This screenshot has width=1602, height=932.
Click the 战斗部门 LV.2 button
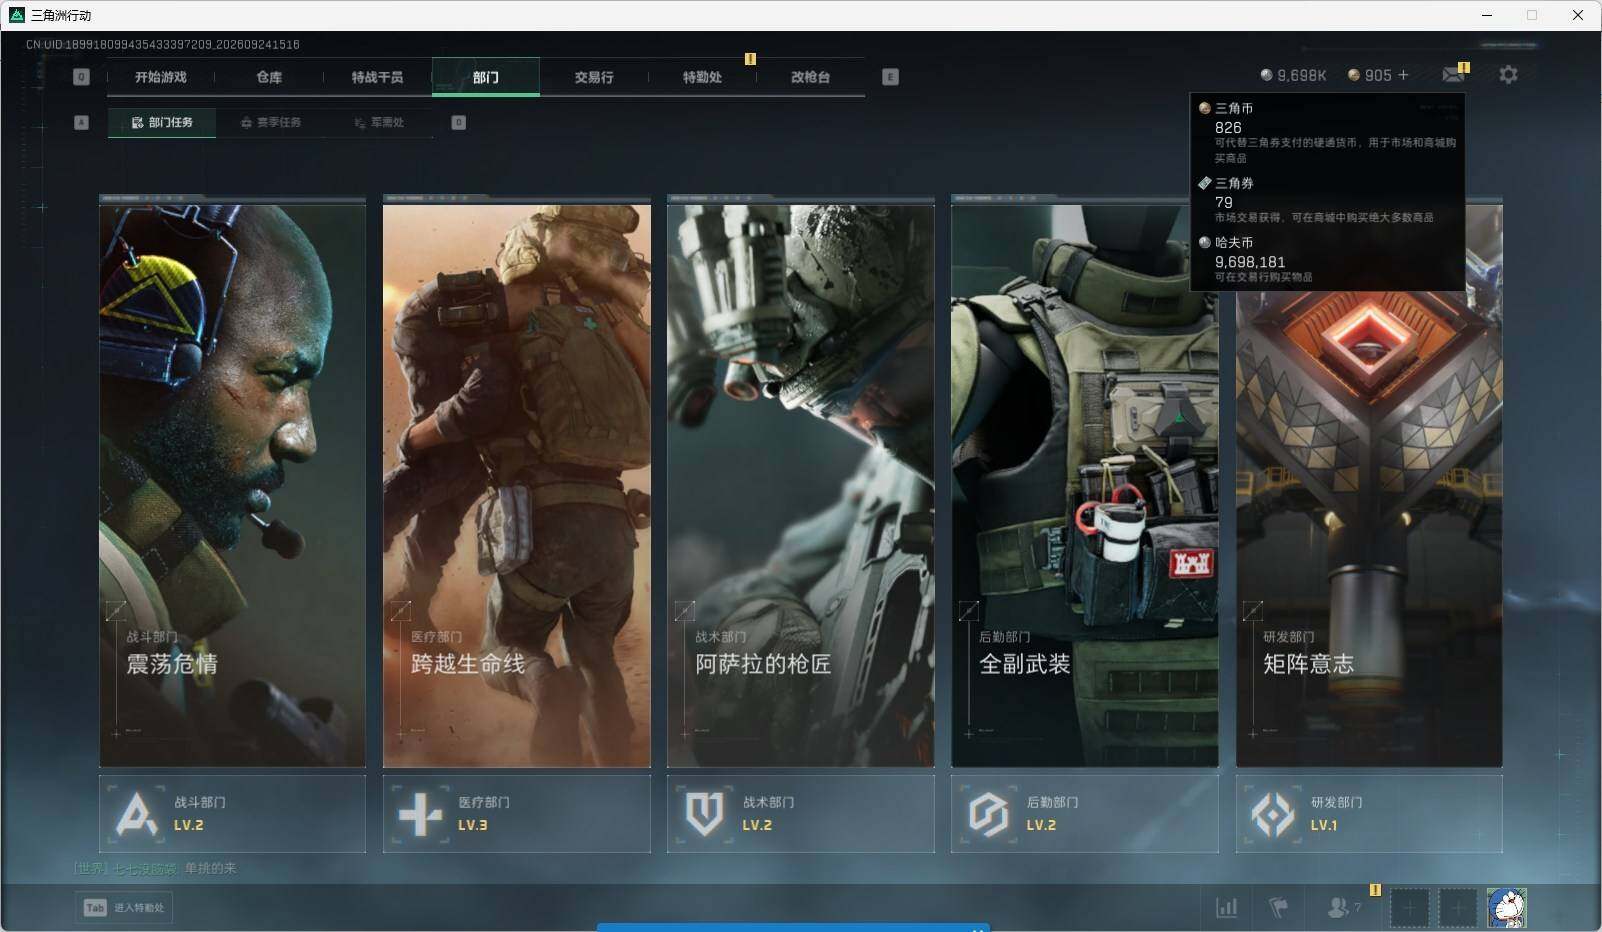pyautogui.click(x=233, y=814)
